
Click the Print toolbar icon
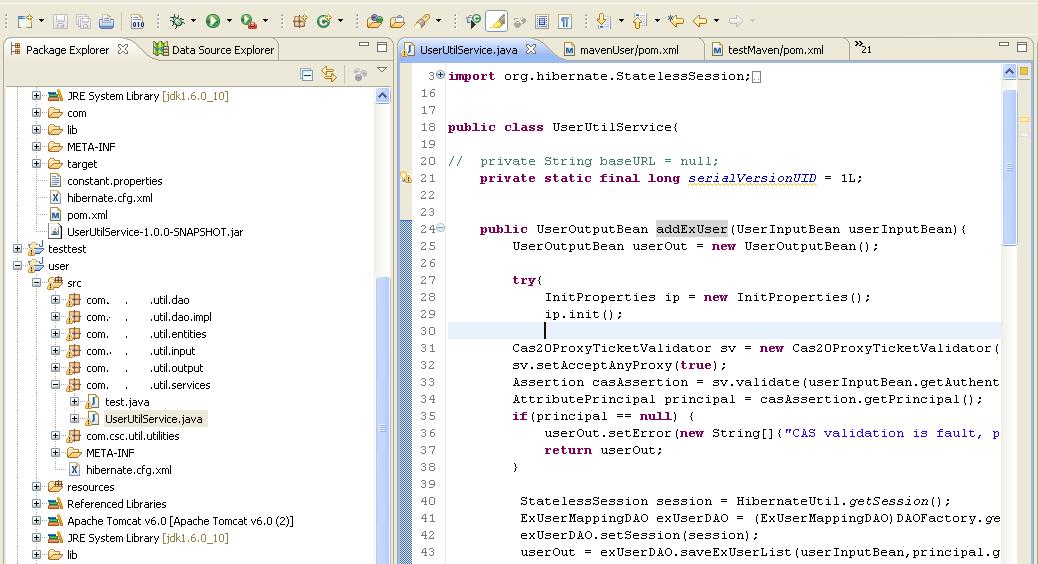click(106, 21)
